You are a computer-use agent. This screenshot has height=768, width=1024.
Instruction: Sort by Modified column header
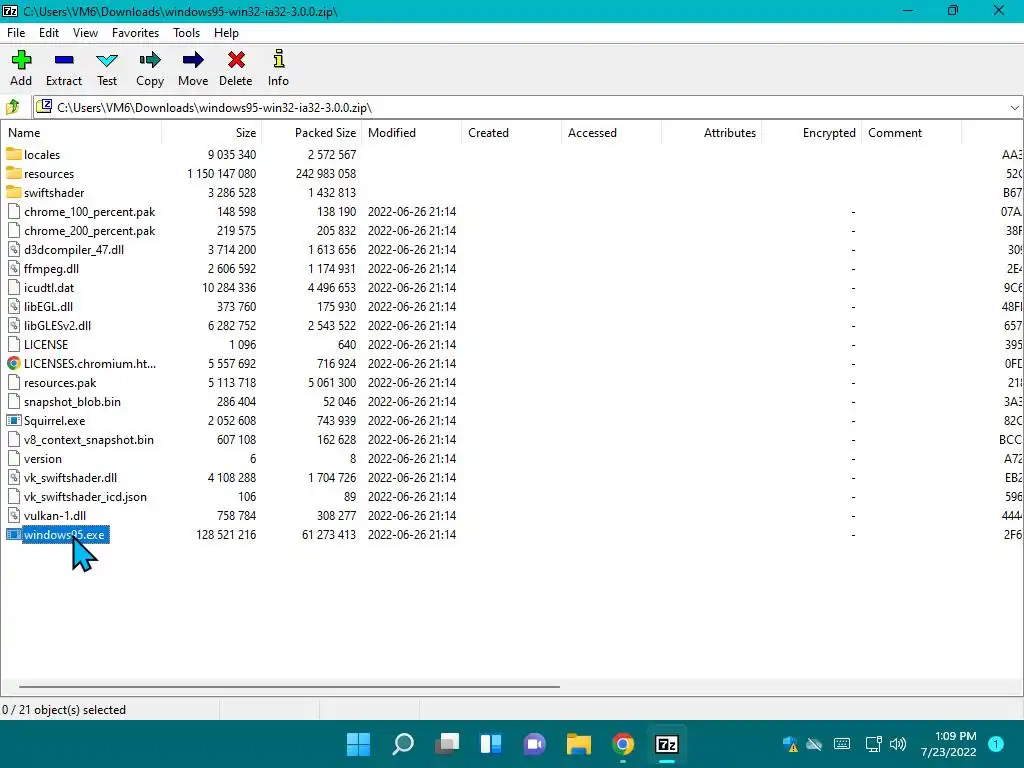point(411,133)
